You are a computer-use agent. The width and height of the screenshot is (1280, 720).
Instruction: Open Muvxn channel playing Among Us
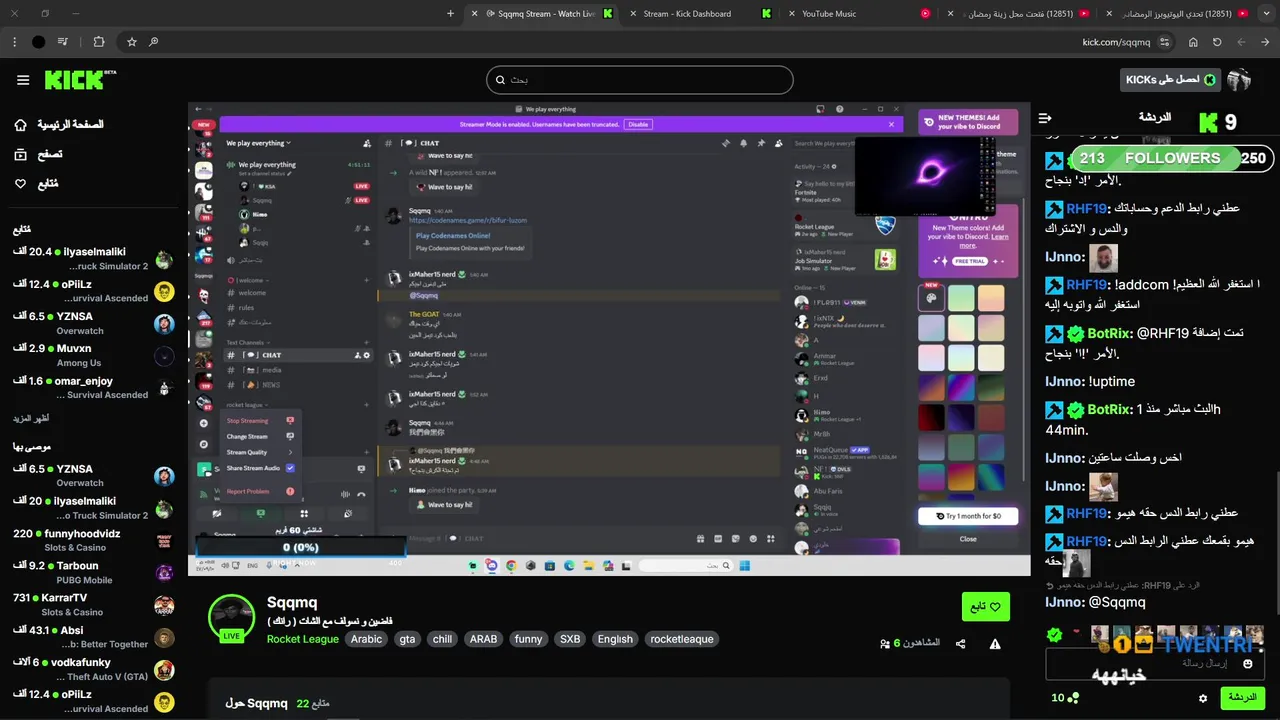click(x=93, y=356)
